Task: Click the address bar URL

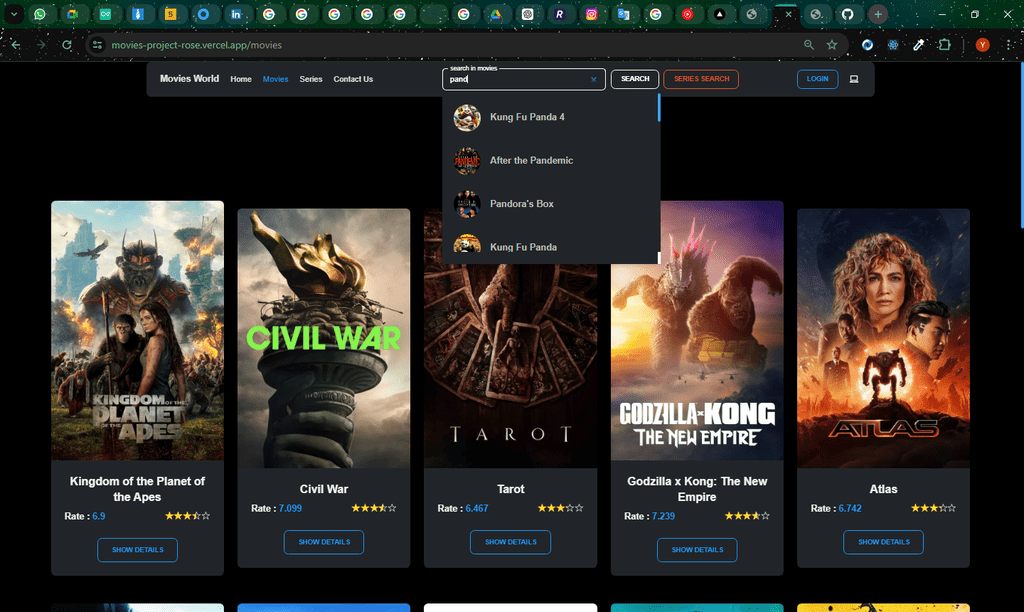Action: [x=197, y=45]
